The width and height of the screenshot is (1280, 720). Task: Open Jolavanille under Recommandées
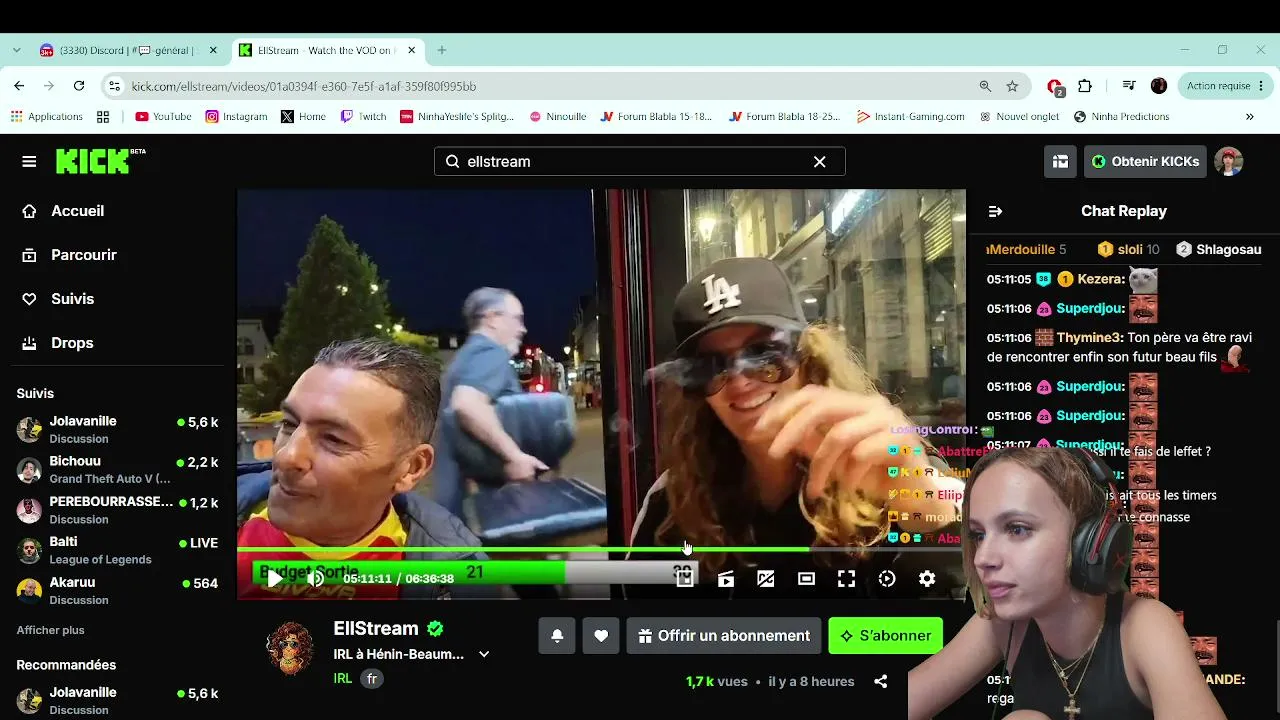click(x=118, y=700)
